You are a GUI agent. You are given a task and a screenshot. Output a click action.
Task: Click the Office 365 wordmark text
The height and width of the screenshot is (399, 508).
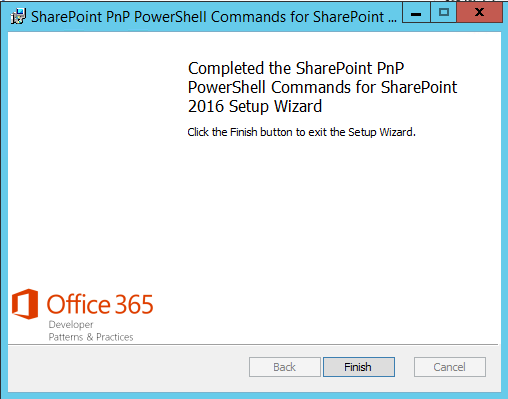(100, 304)
